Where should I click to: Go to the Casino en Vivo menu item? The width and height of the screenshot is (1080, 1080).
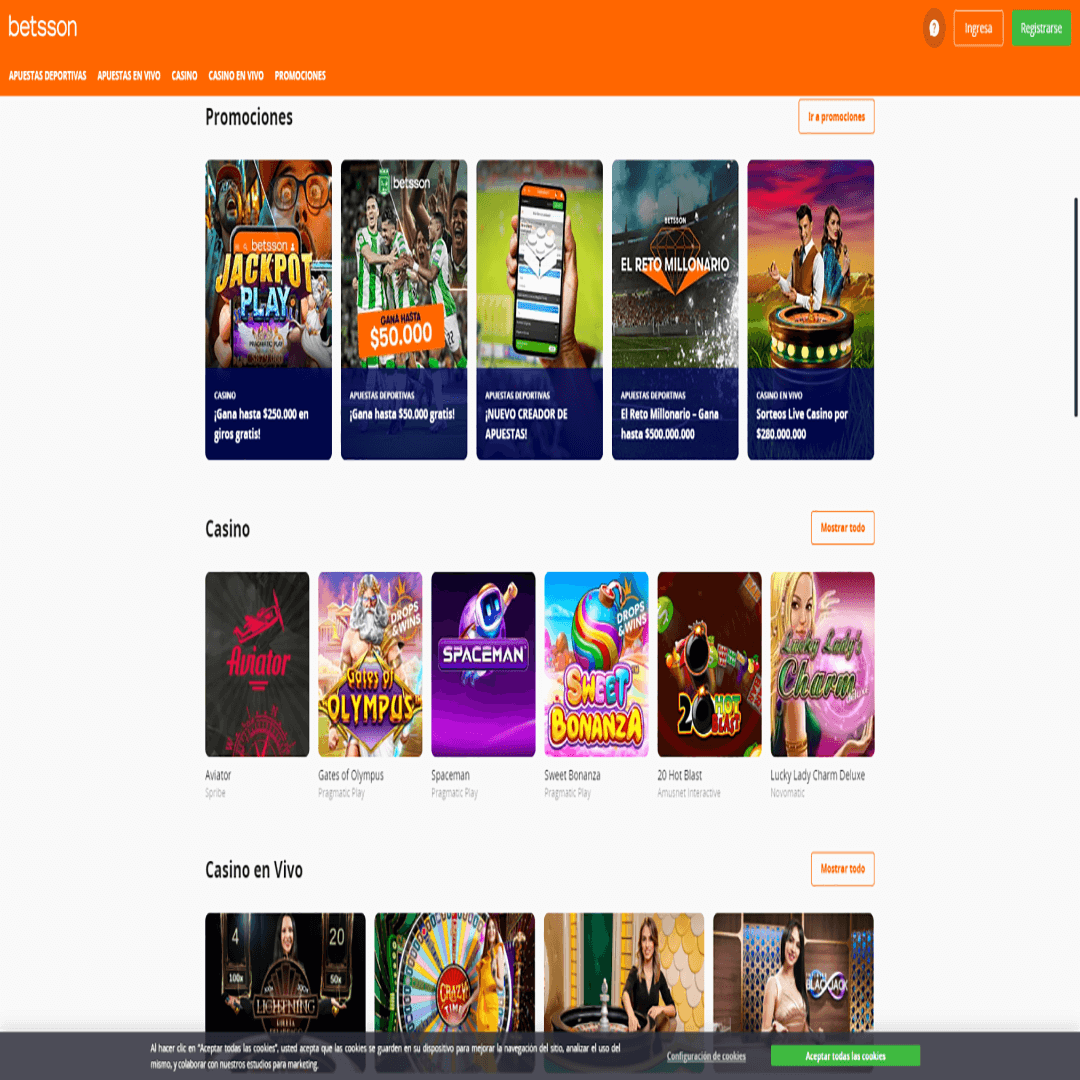236,76
